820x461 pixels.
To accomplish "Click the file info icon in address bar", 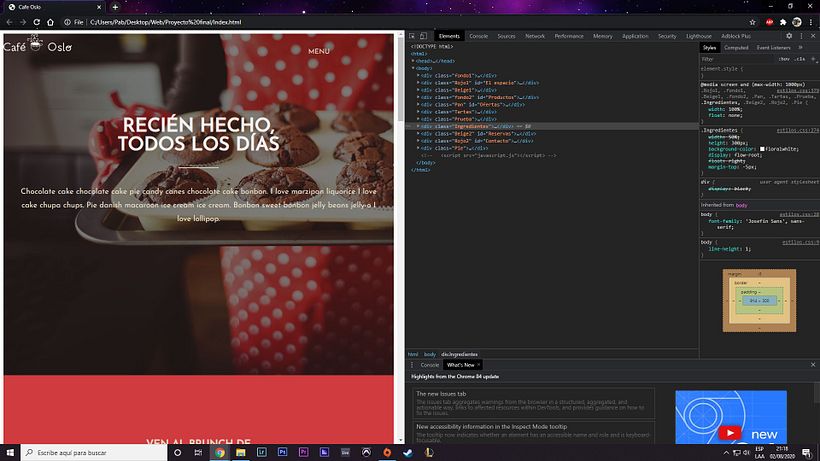I will (x=67, y=22).
